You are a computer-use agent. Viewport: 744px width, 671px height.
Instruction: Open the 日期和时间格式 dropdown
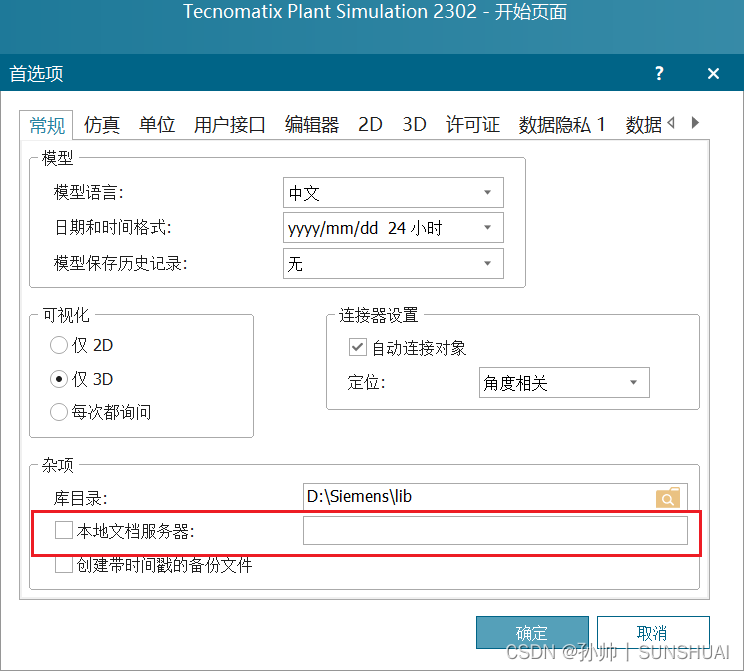393,228
